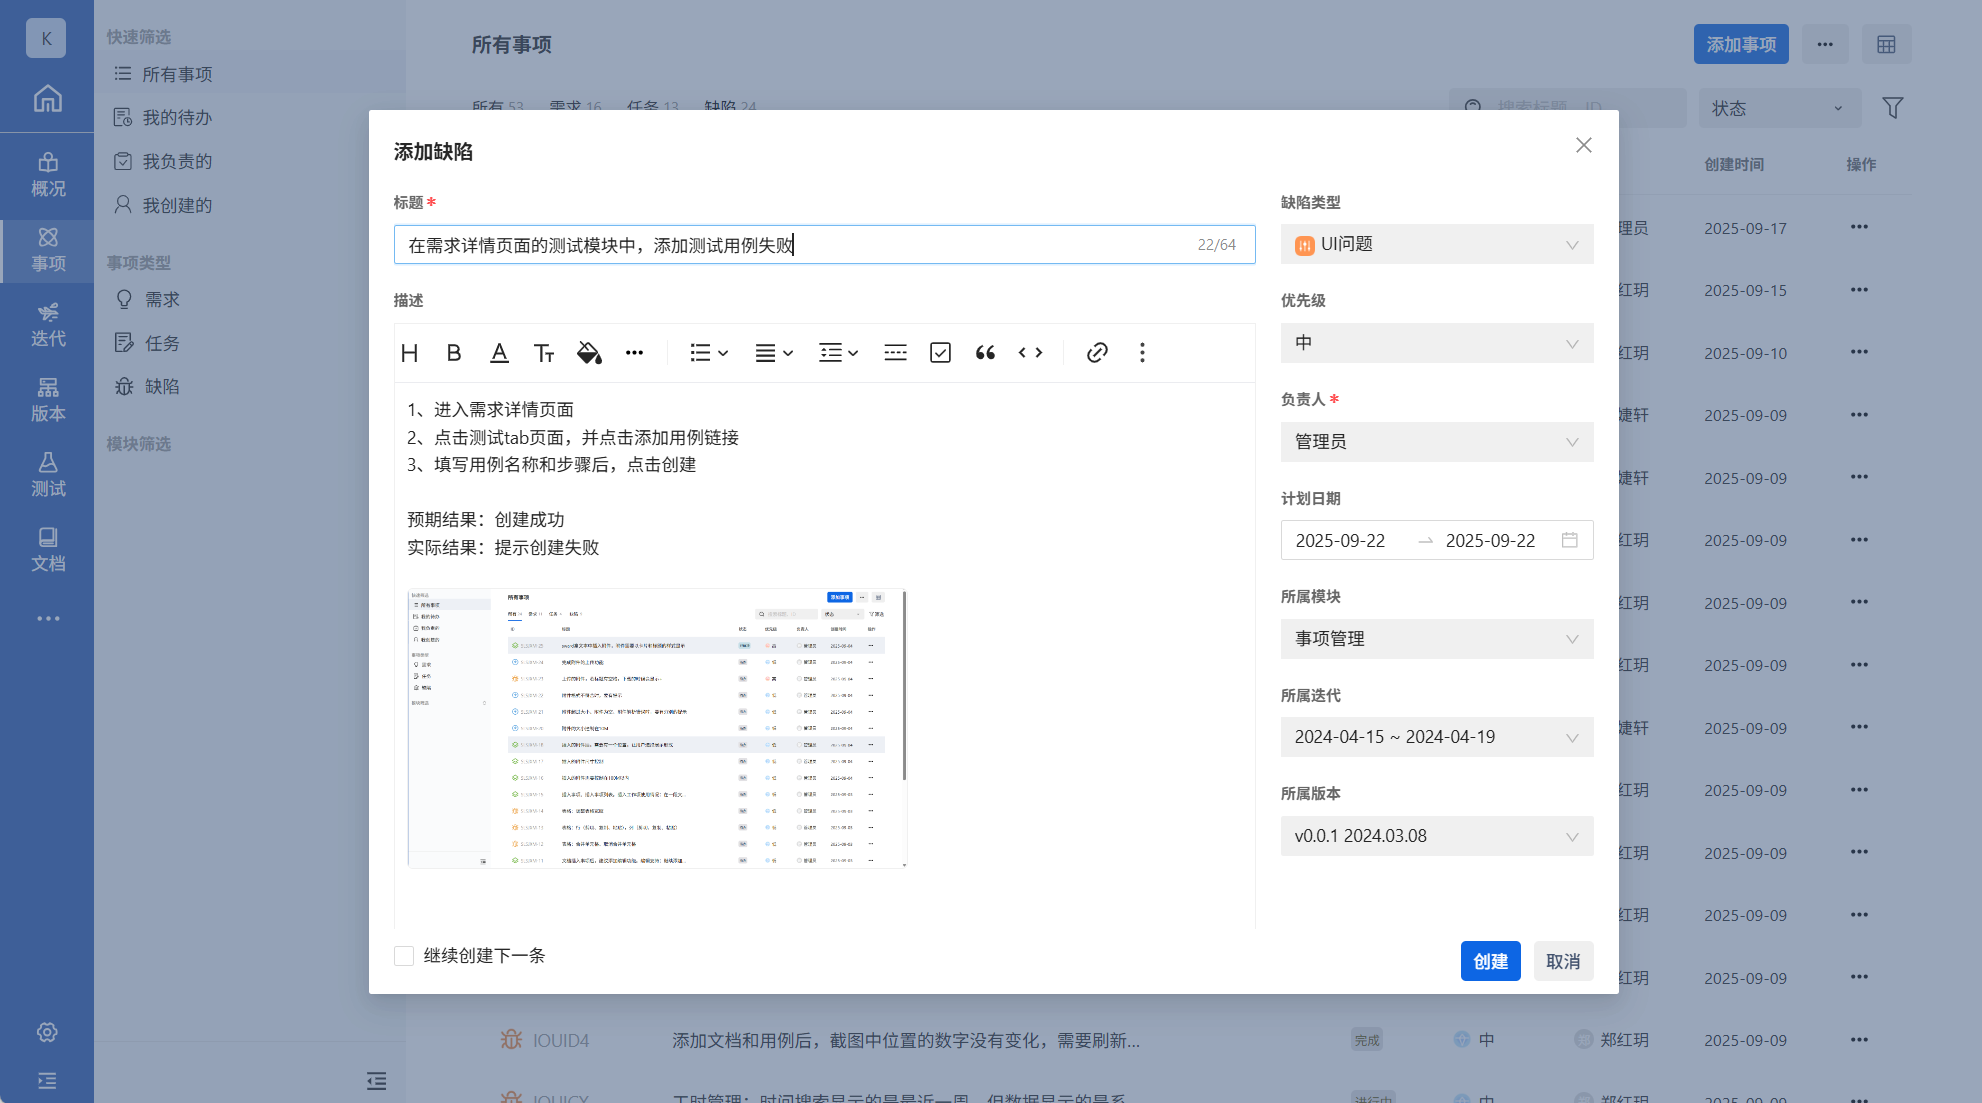Toggle bold text formatting
1982x1103 pixels.
tap(454, 353)
